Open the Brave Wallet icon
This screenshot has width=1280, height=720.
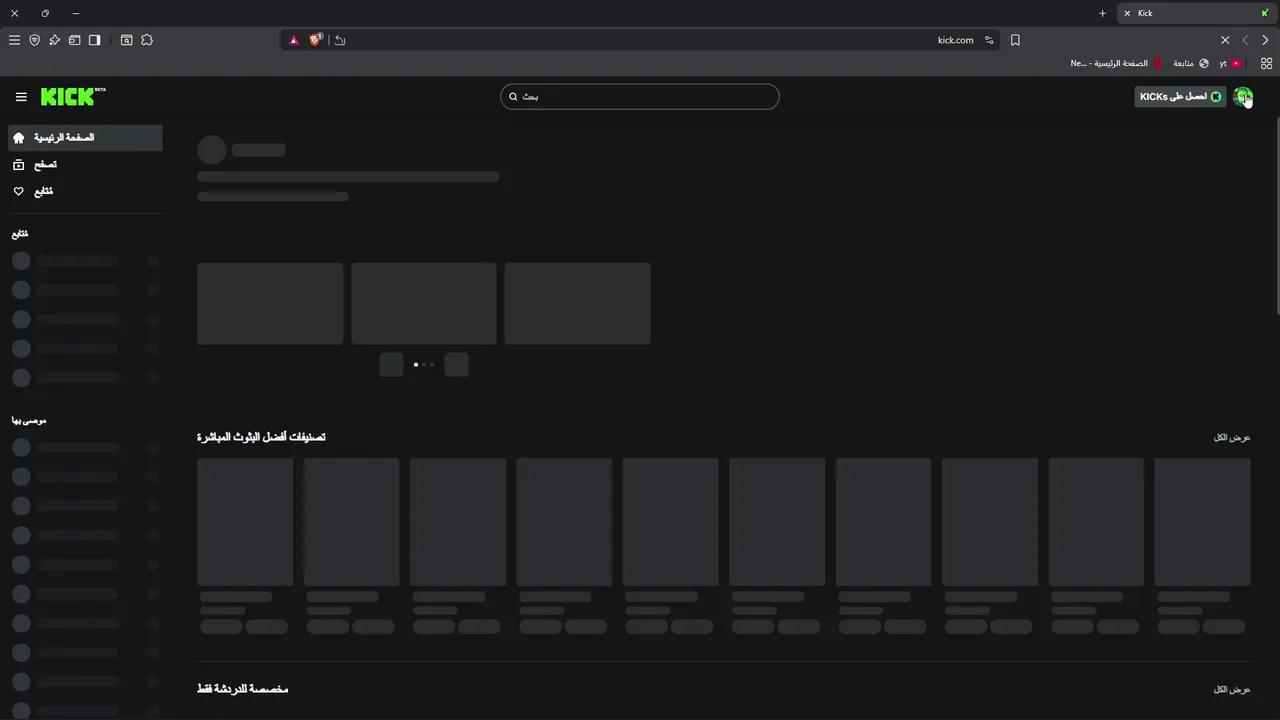point(74,40)
